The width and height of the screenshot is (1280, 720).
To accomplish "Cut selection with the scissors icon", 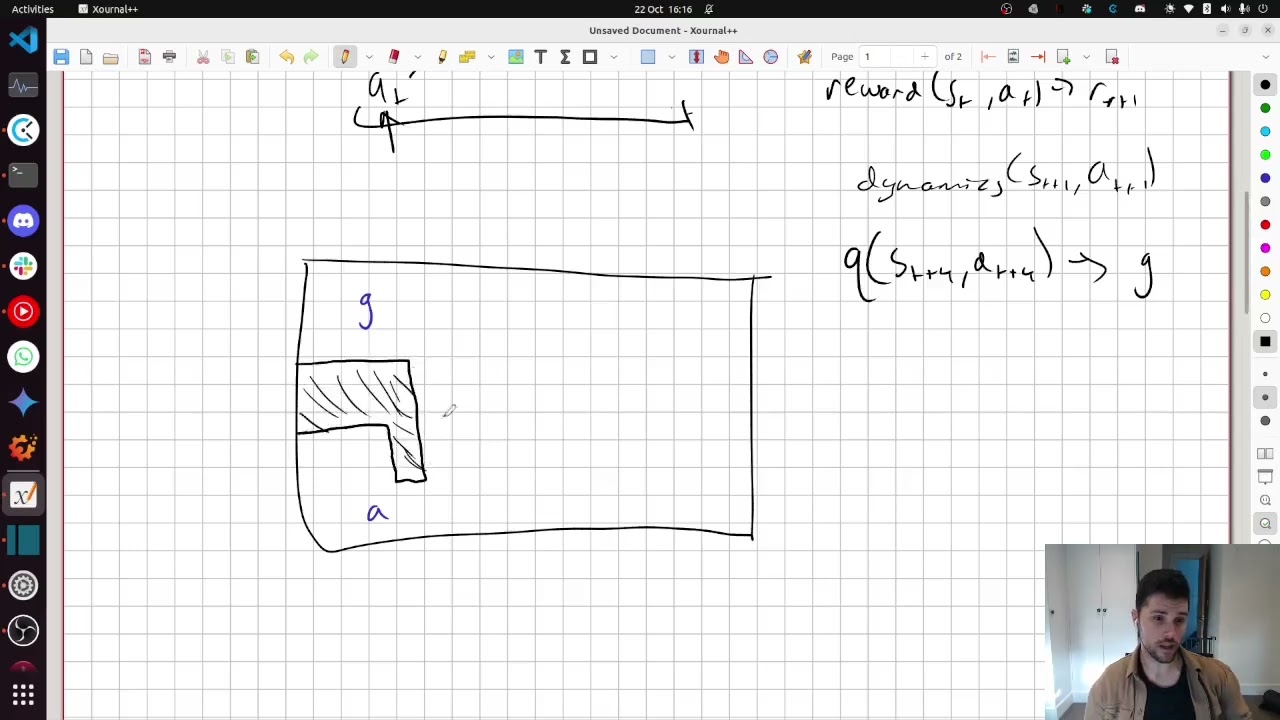I will pos(203,57).
